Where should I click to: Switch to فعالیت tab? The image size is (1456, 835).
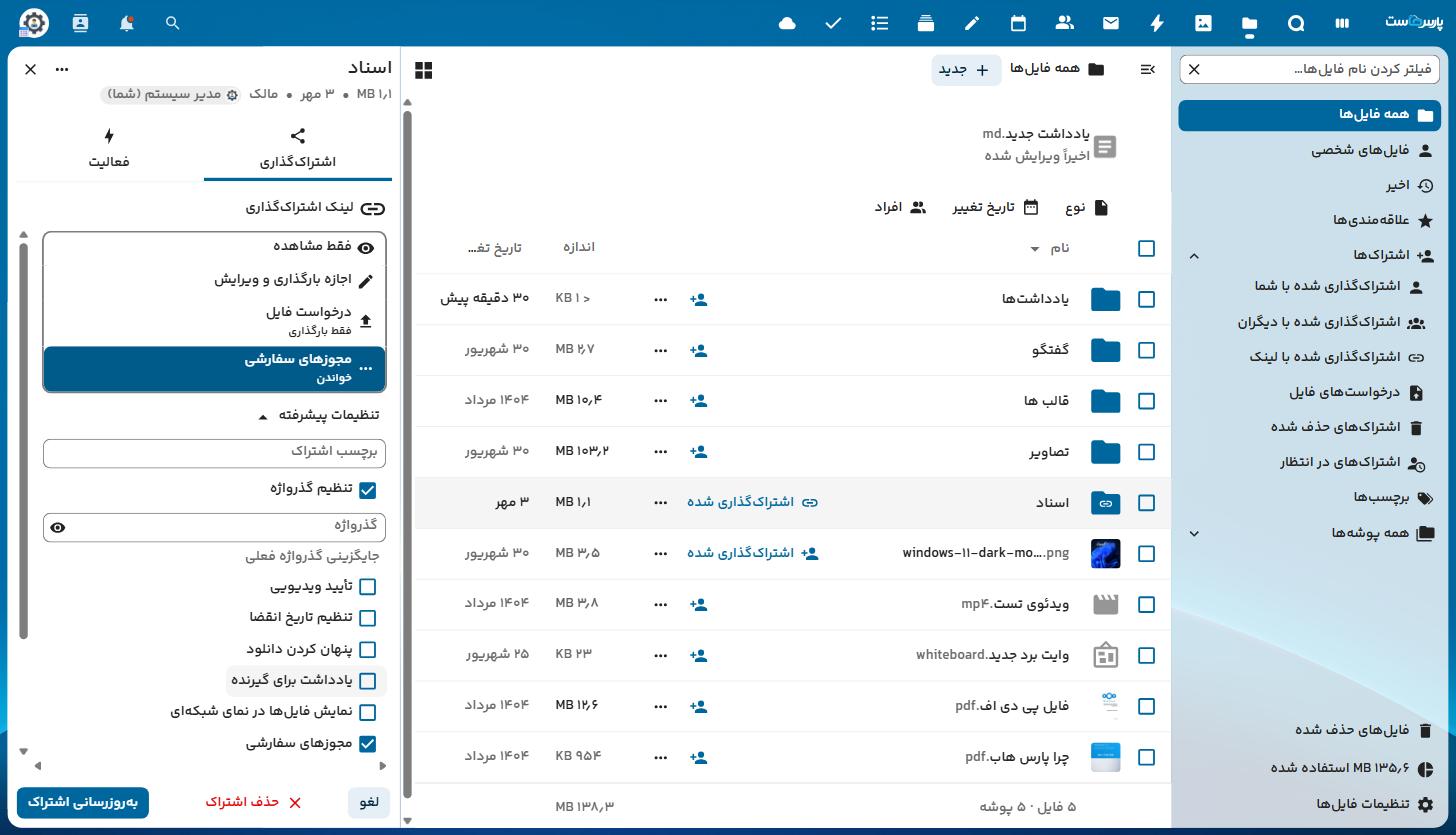[x=109, y=149]
